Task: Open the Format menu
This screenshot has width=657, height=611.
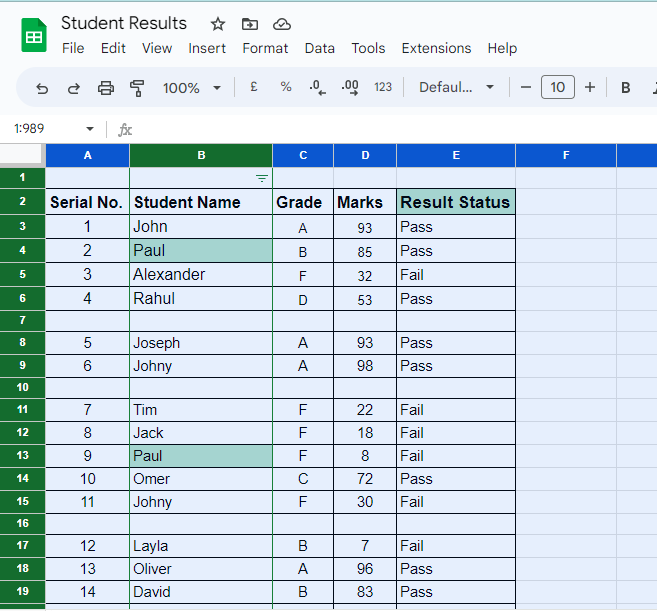Action: click(265, 48)
